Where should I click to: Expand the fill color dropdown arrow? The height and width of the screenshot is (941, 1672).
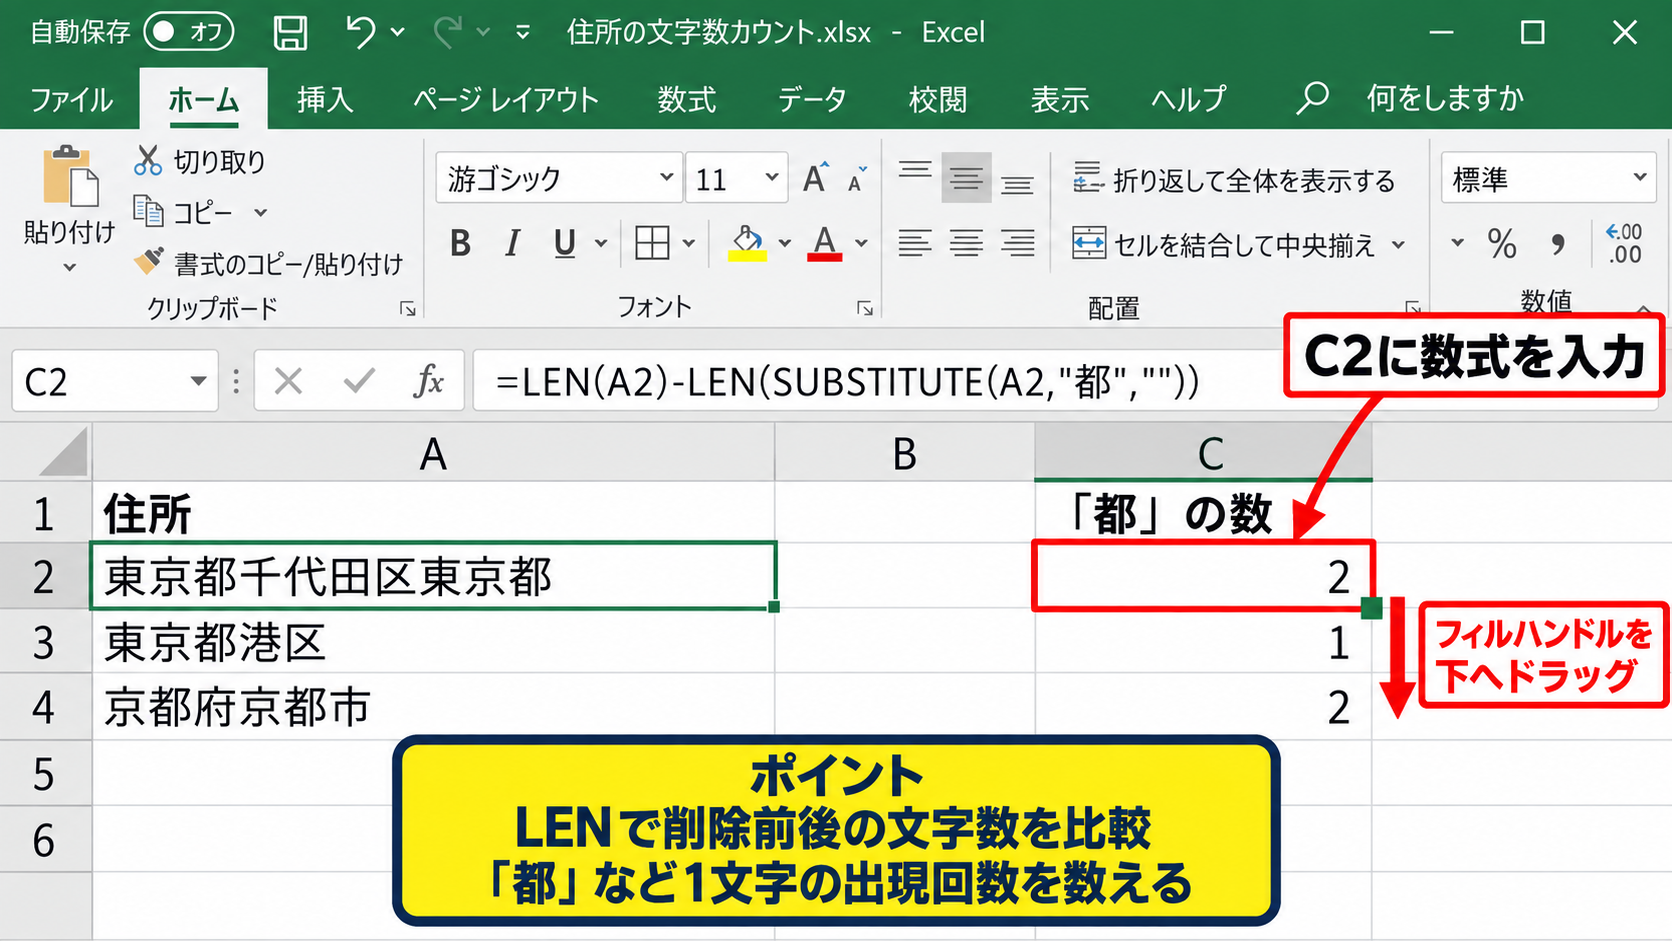(x=784, y=243)
